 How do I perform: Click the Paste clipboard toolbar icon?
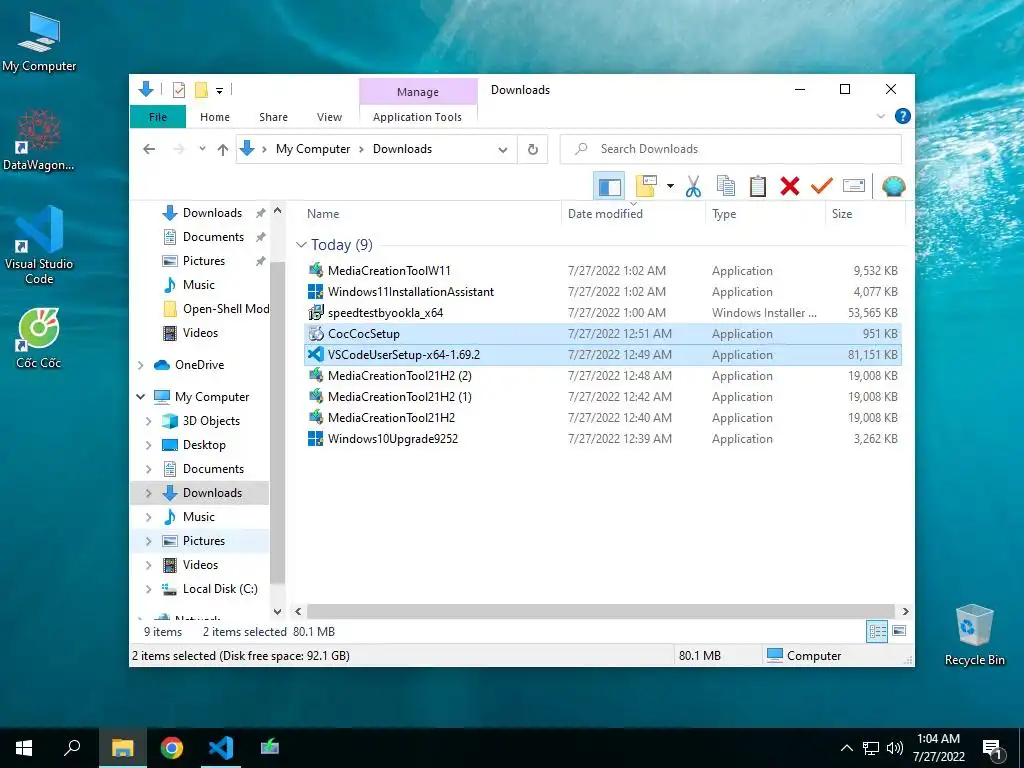click(x=758, y=187)
